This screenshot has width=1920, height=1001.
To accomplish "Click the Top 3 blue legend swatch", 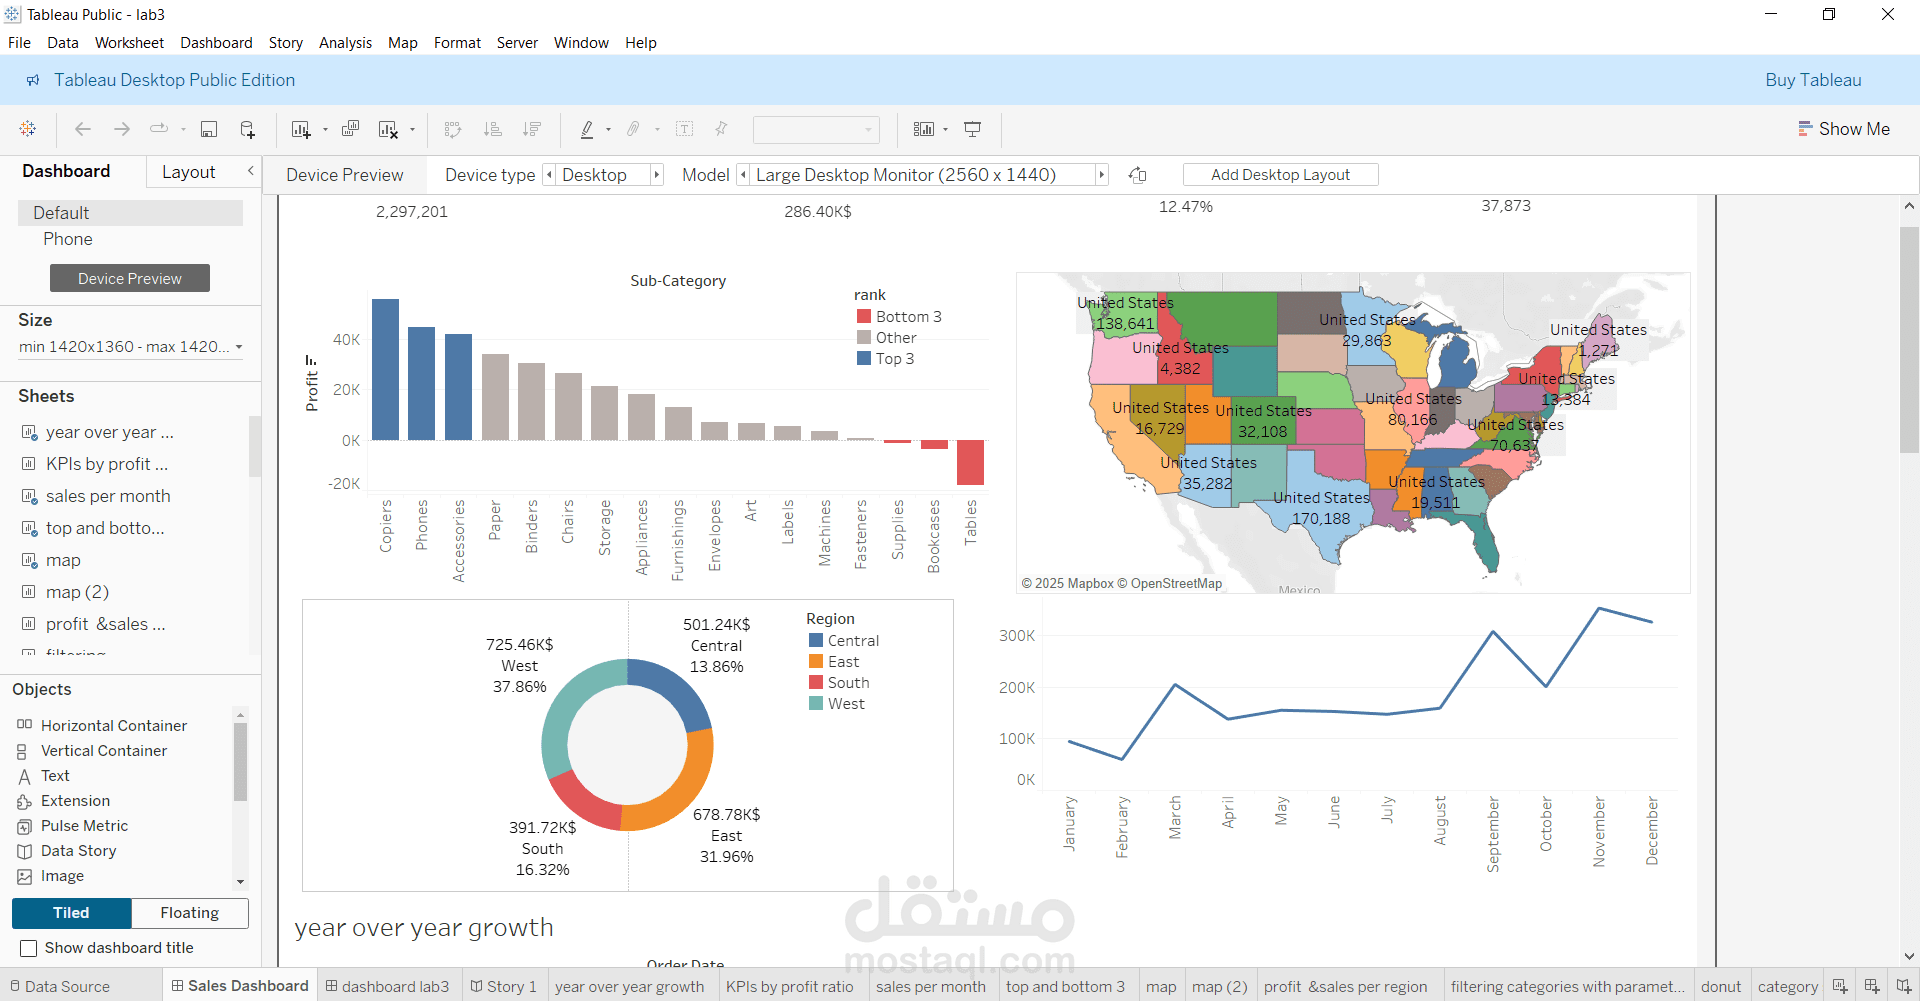I will (x=864, y=358).
